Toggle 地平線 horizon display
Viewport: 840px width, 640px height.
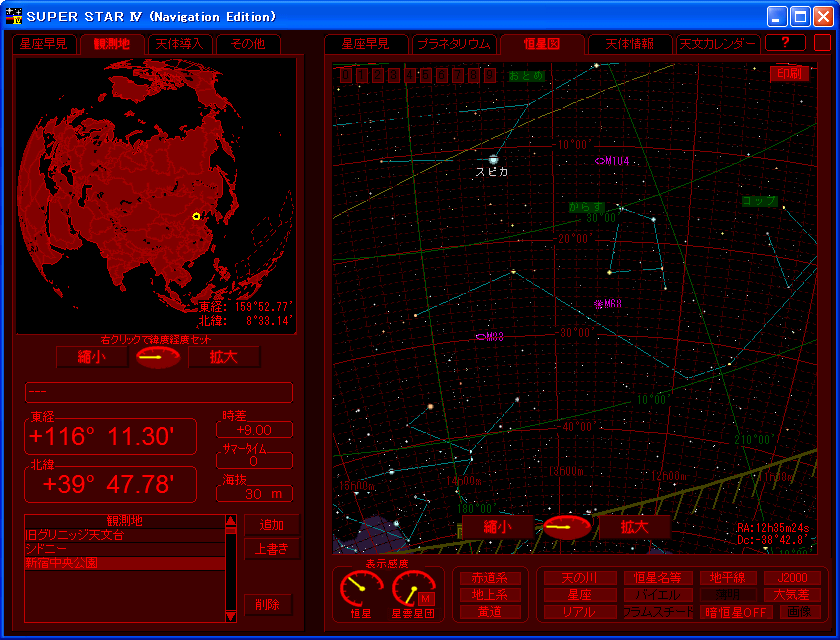coord(729,578)
